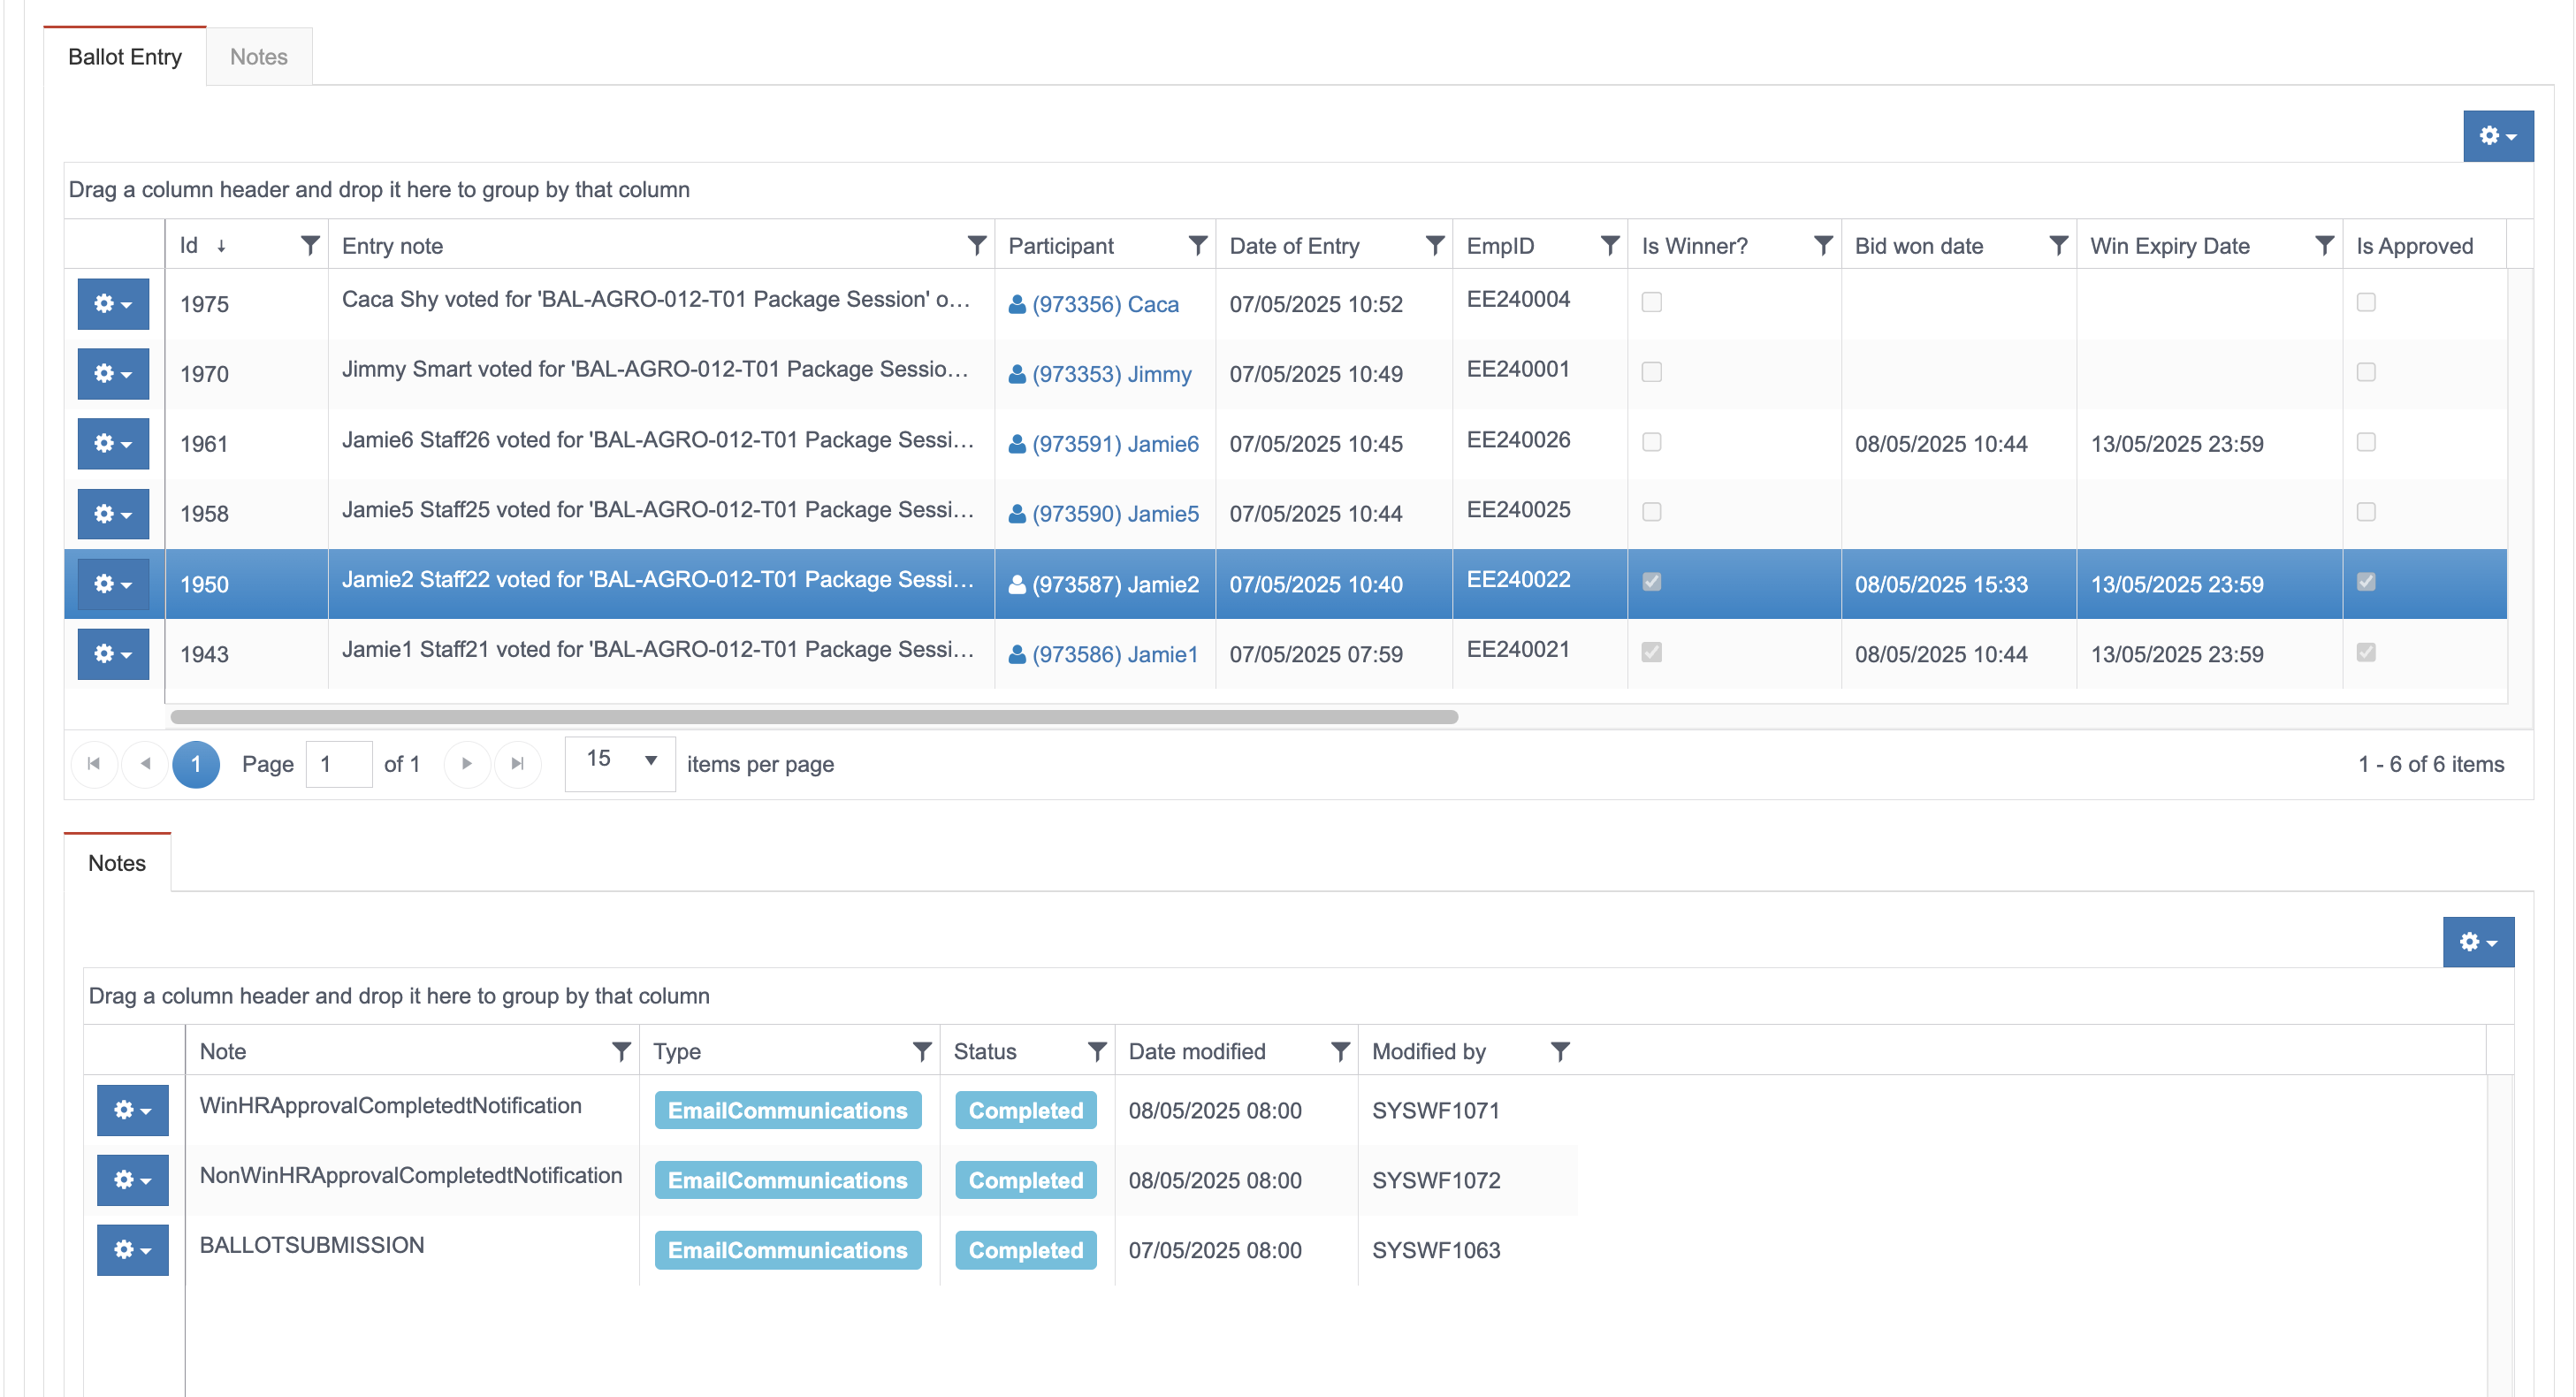Filter the notes Type column
The image size is (2576, 1397).
(921, 1051)
